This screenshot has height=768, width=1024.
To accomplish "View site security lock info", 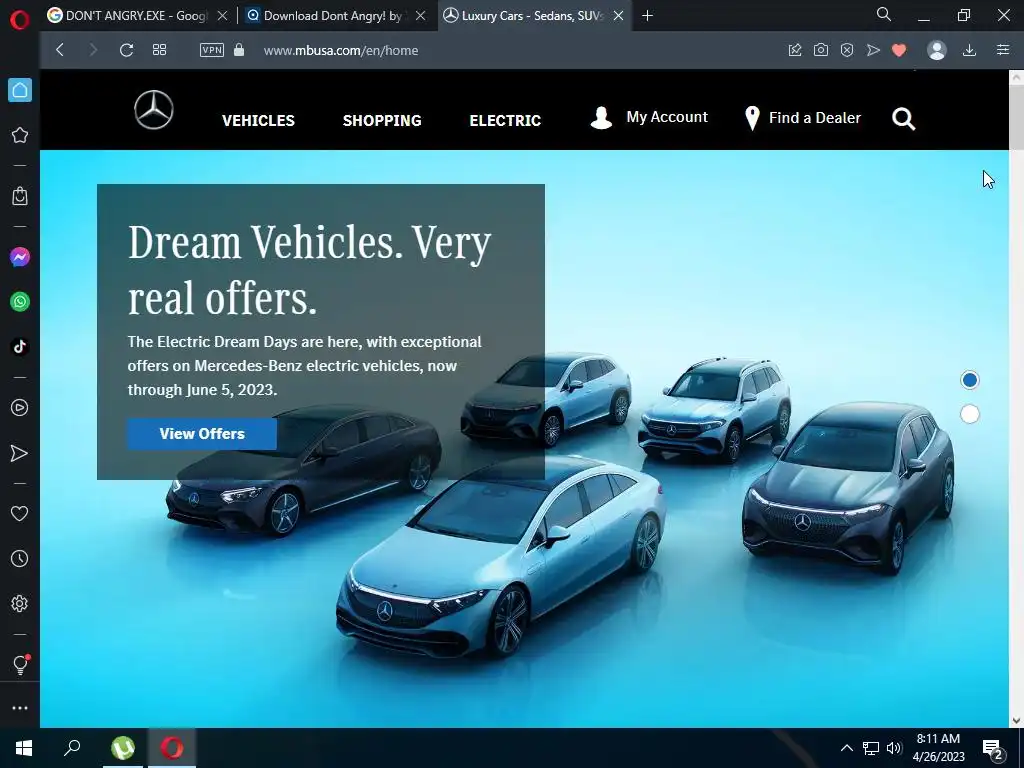I will pyautogui.click(x=239, y=50).
